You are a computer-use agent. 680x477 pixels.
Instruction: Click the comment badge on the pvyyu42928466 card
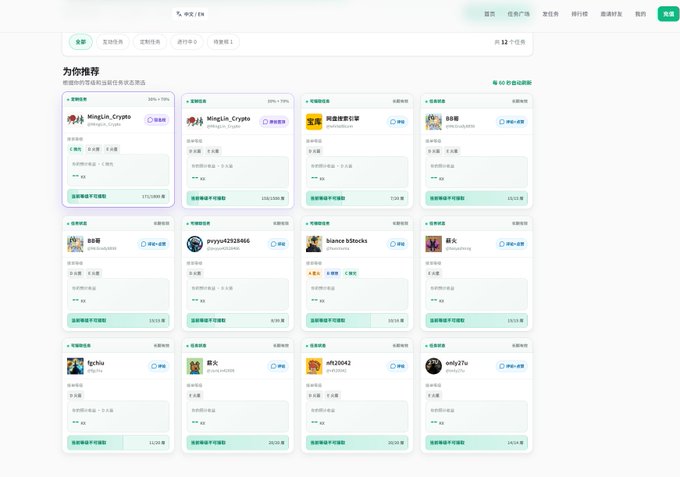point(278,244)
